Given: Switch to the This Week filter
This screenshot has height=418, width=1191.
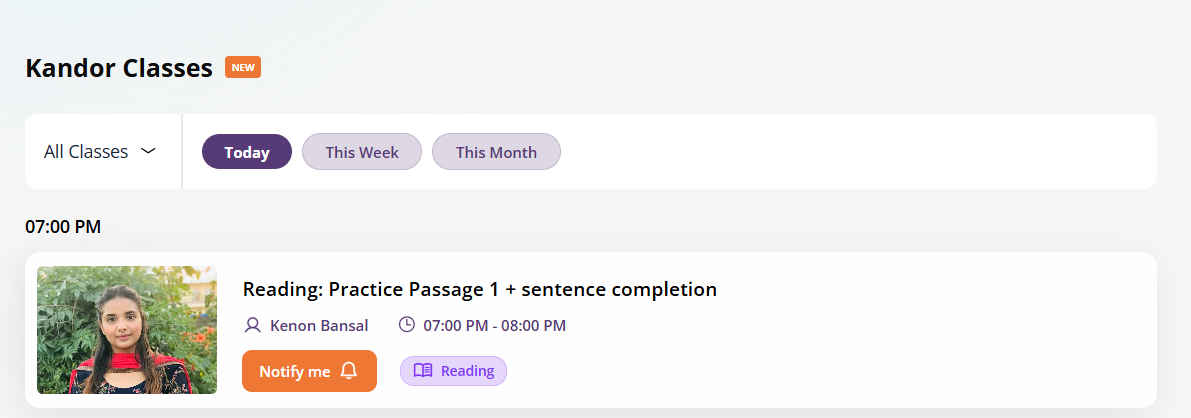Looking at the screenshot, I should coord(362,152).
